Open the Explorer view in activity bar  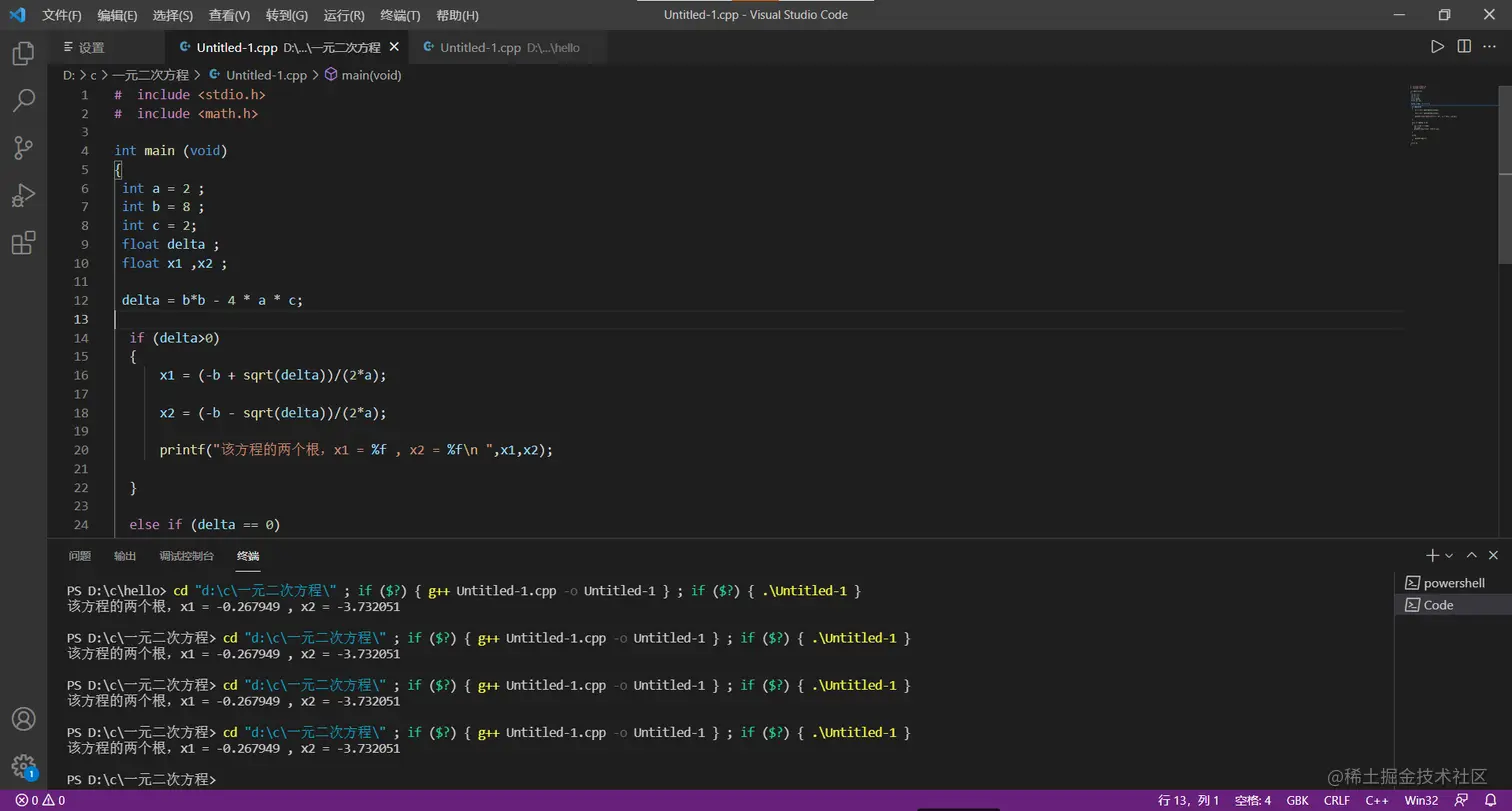(23, 53)
